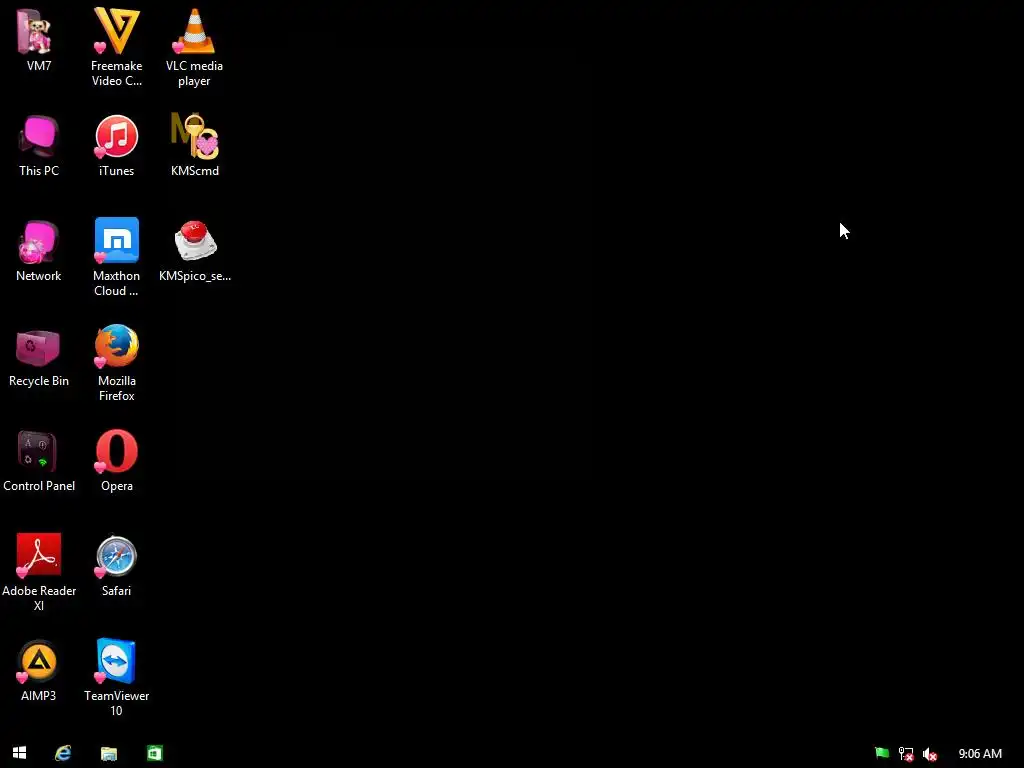Select the AIMP3 shortcut icon
Screen dimensions: 1024x768
(x=38, y=661)
